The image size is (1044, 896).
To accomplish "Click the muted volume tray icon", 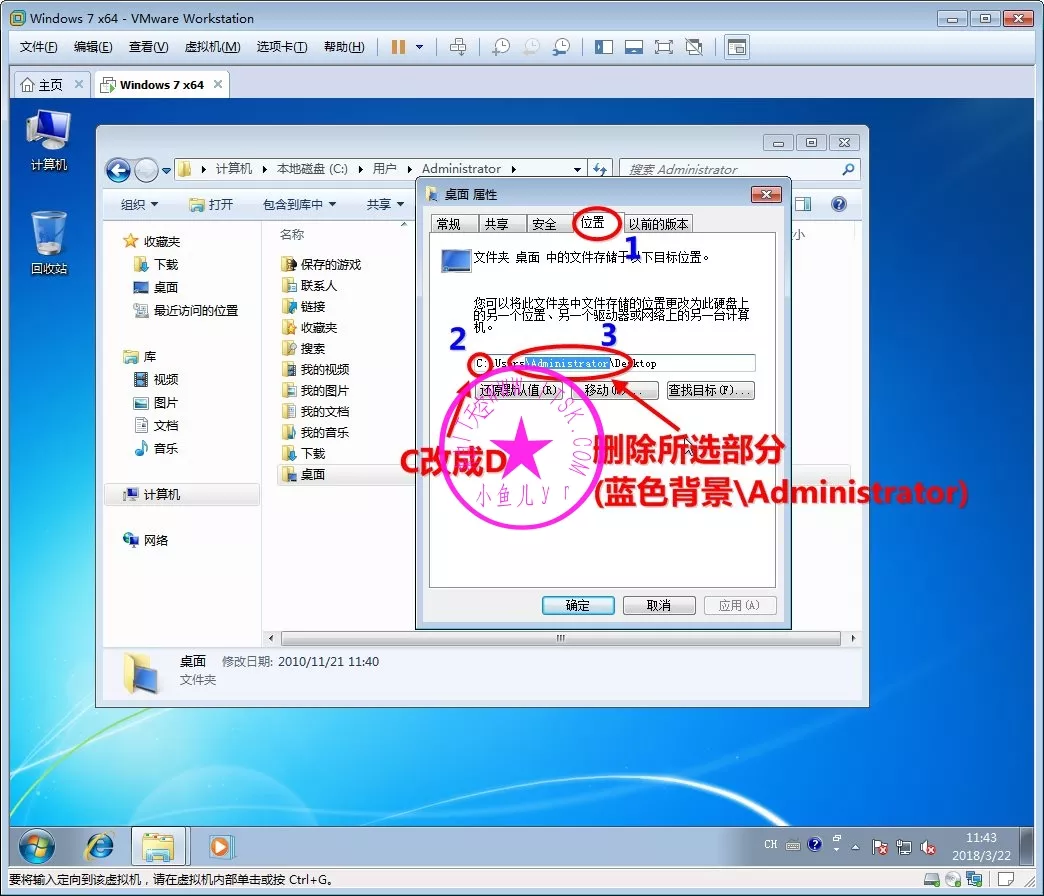I will (x=928, y=847).
